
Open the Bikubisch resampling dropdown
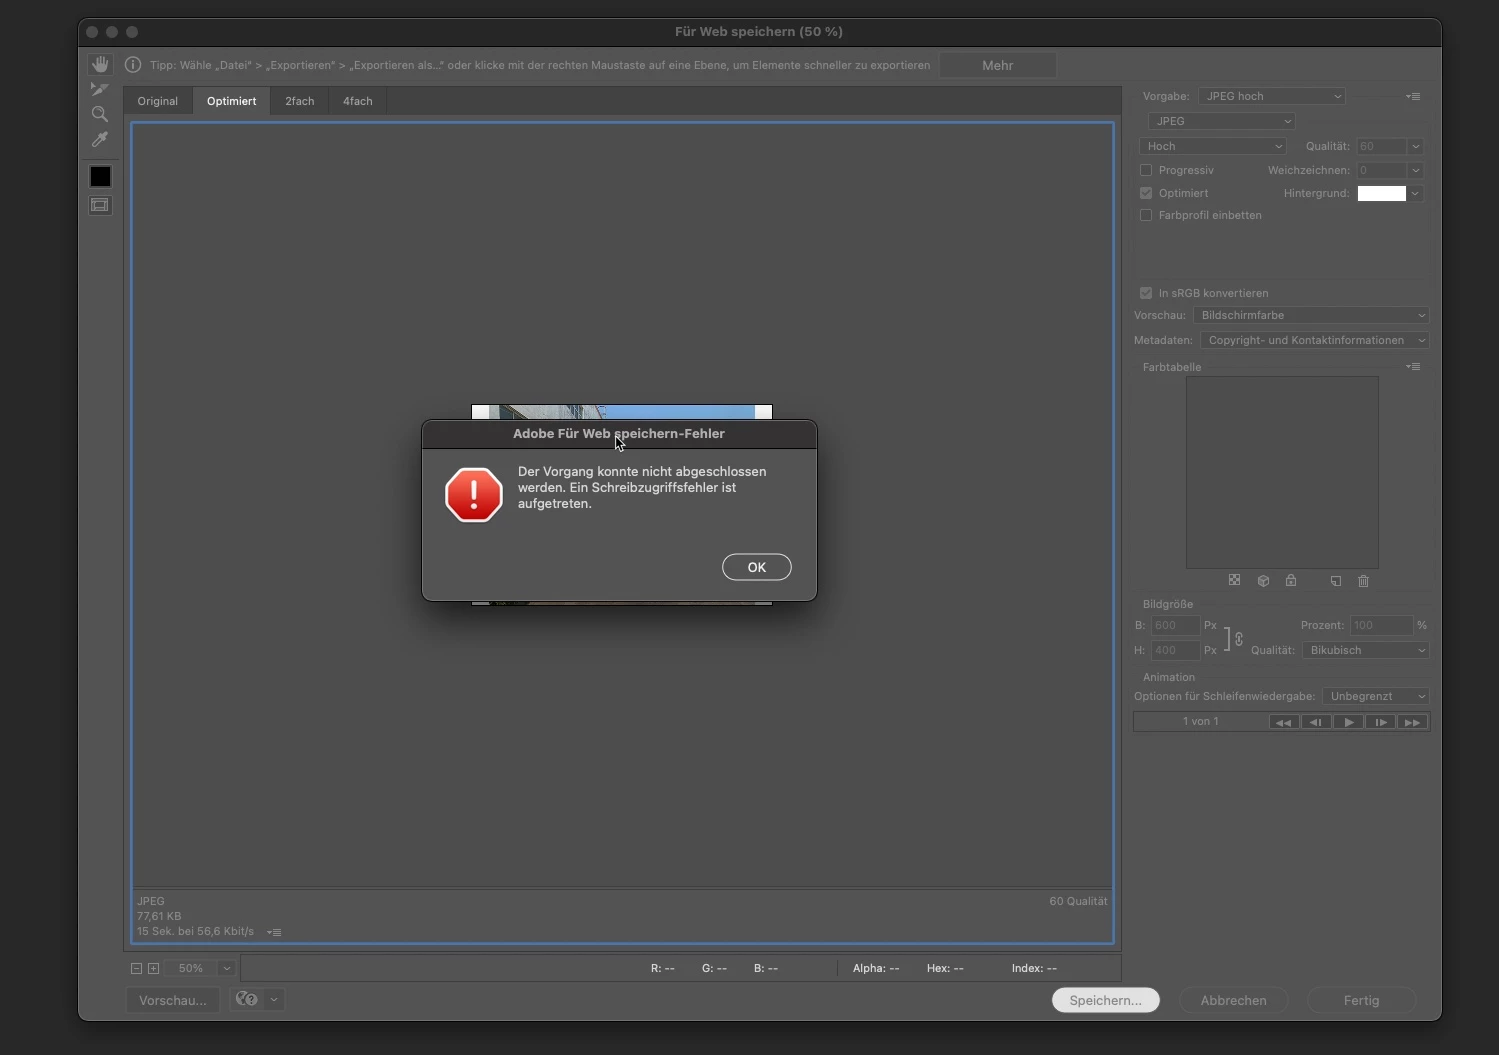pos(1366,650)
